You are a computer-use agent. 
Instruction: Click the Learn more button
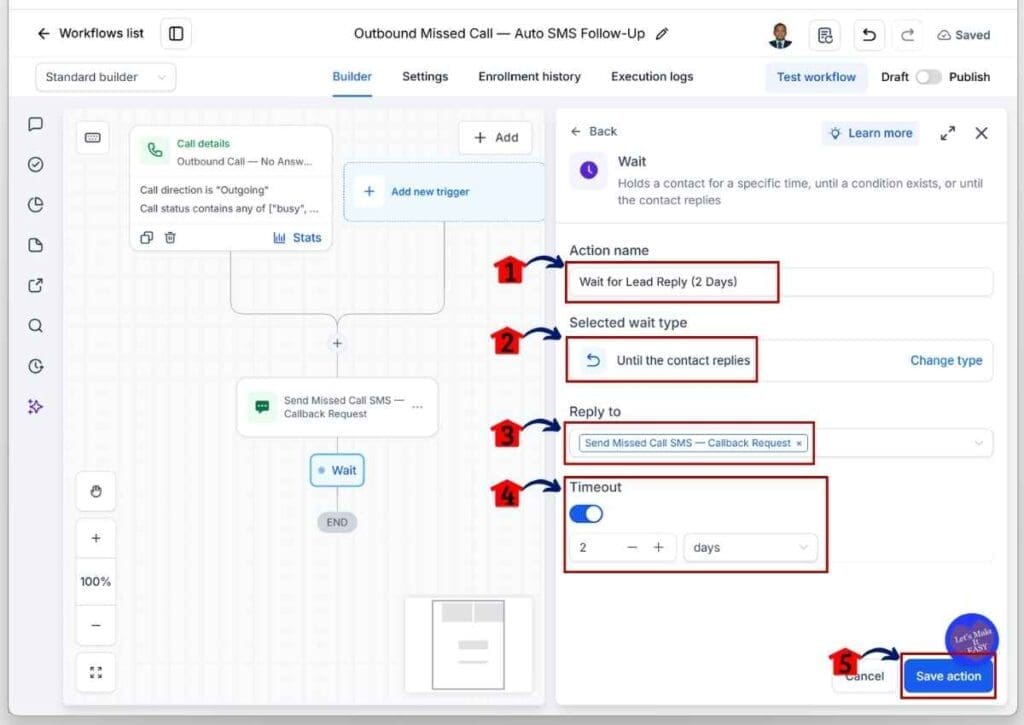pyautogui.click(x=871, y=133)
